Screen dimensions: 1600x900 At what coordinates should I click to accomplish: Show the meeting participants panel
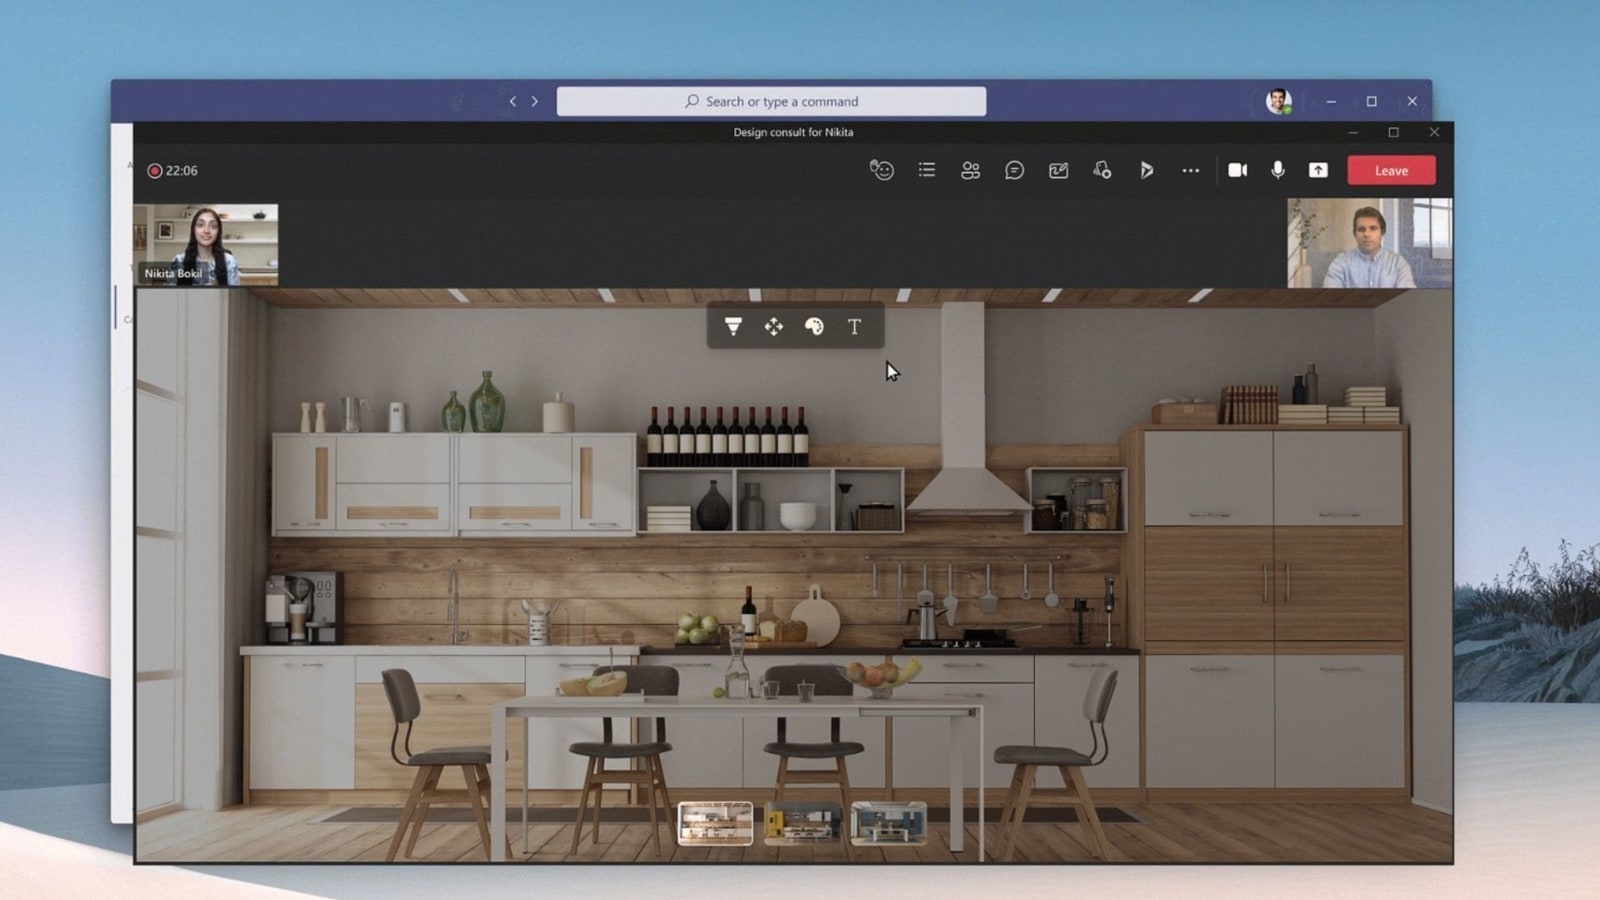(x=970, y=170)
